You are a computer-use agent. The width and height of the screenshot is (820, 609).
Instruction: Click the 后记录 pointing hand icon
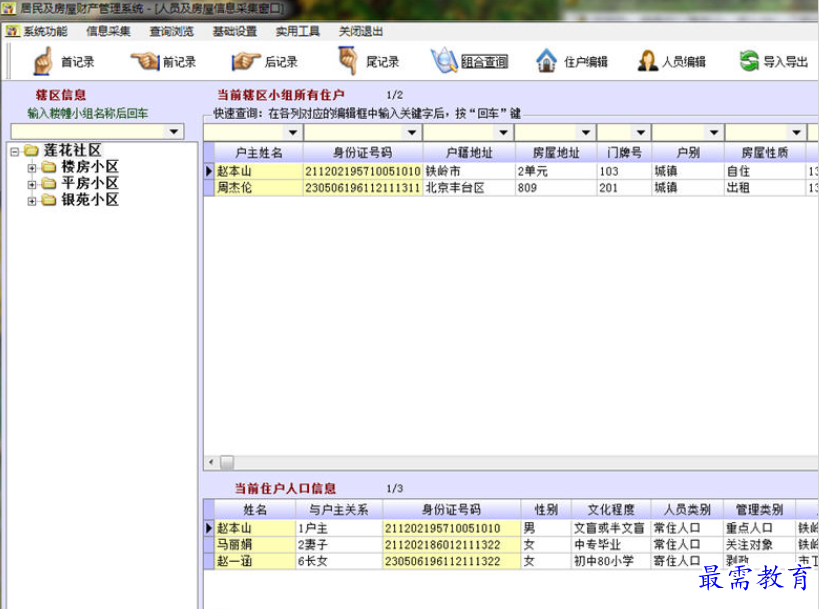[x=246, y=61]
